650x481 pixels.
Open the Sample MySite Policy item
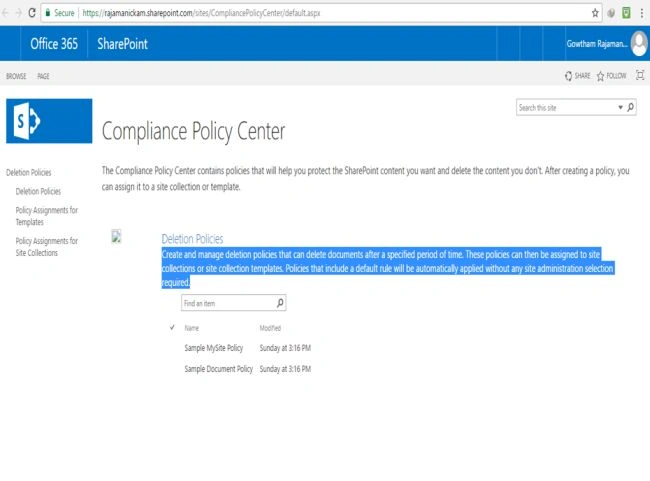pos(214,348)
